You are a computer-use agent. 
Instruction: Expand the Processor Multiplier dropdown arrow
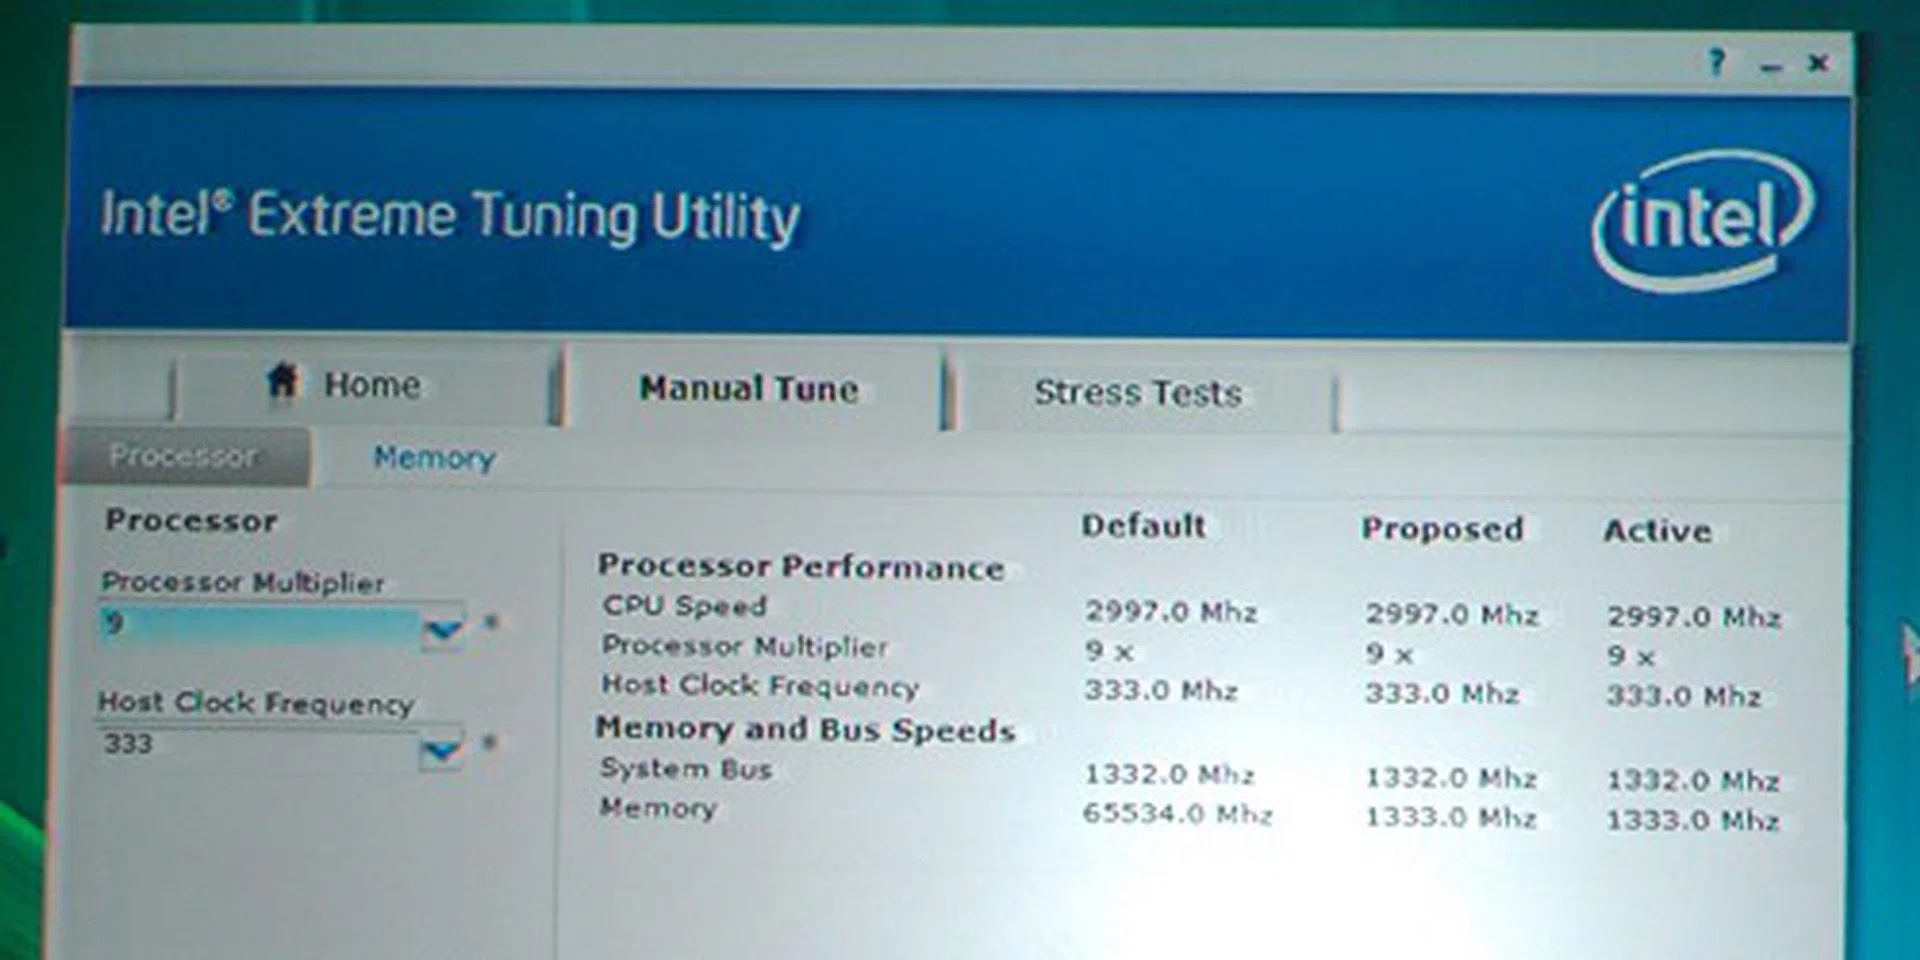coord(443,630)
